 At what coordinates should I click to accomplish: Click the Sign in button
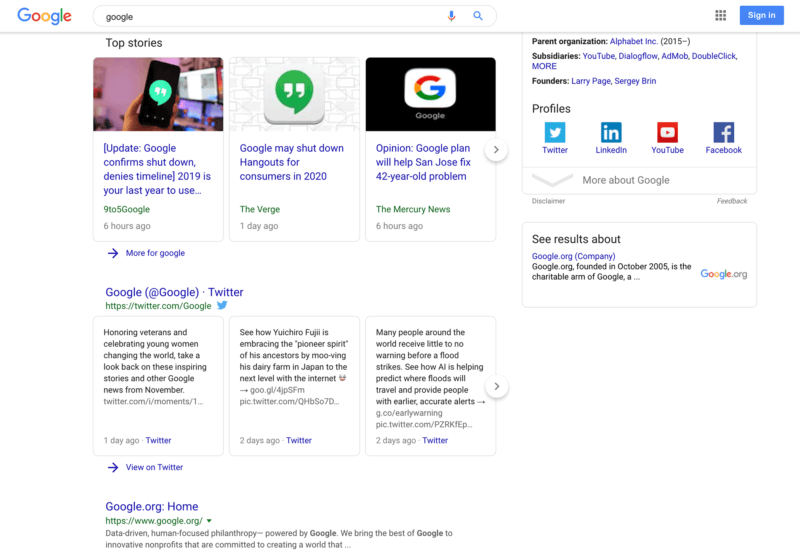pyautogui.click(x=761, y=15)
